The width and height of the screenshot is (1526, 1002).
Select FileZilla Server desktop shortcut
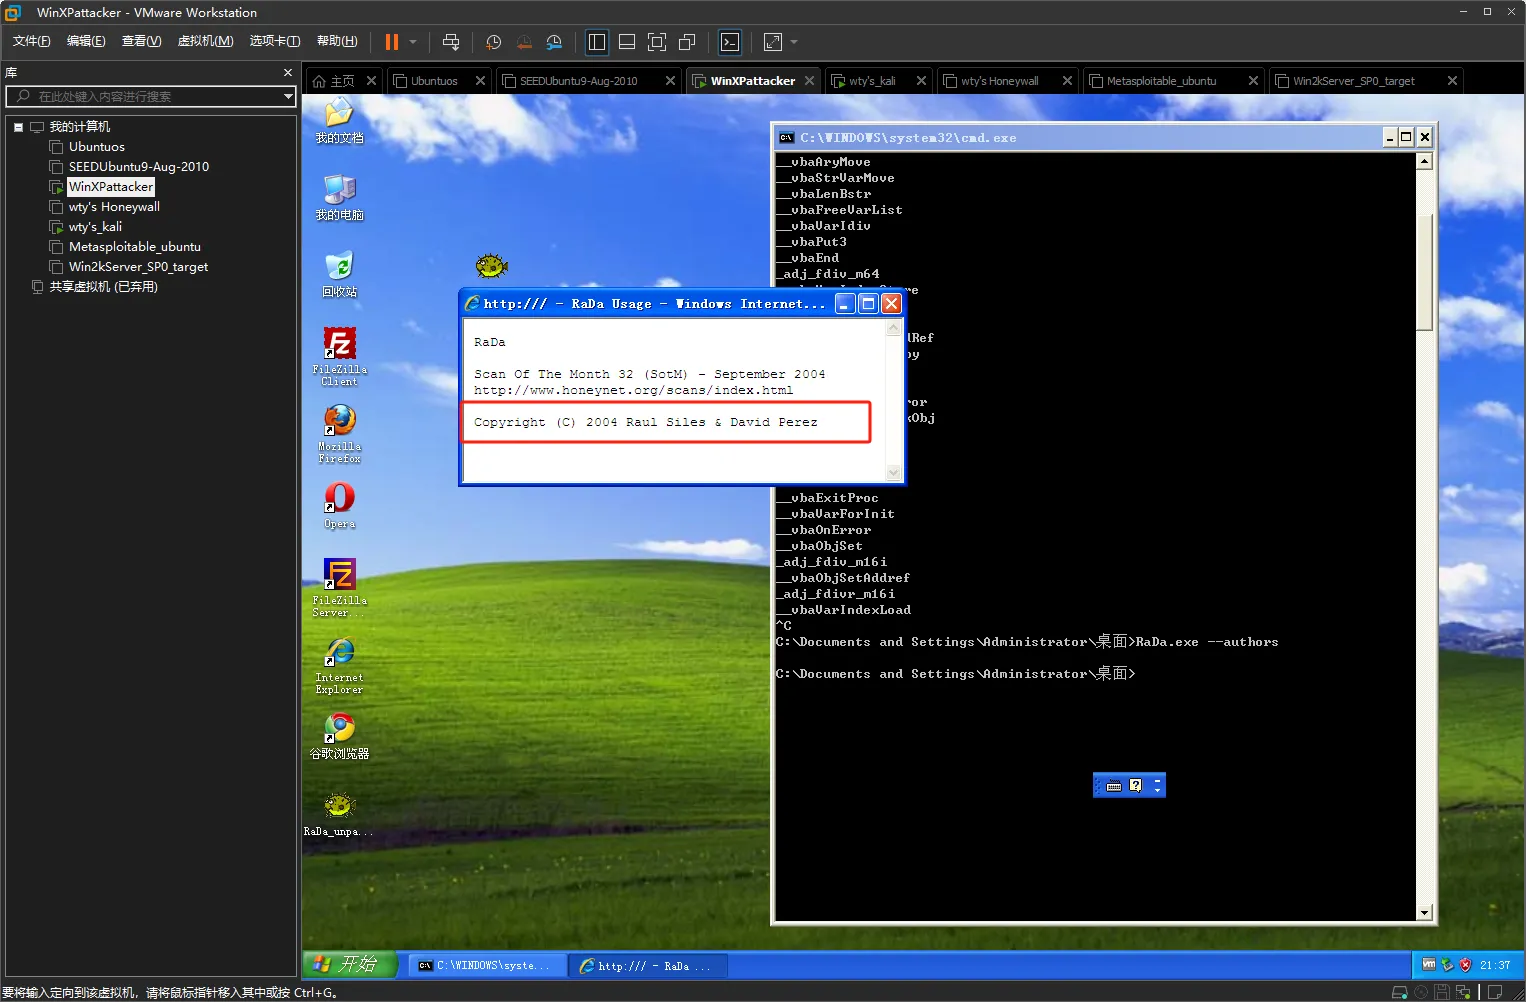point(339,588)
